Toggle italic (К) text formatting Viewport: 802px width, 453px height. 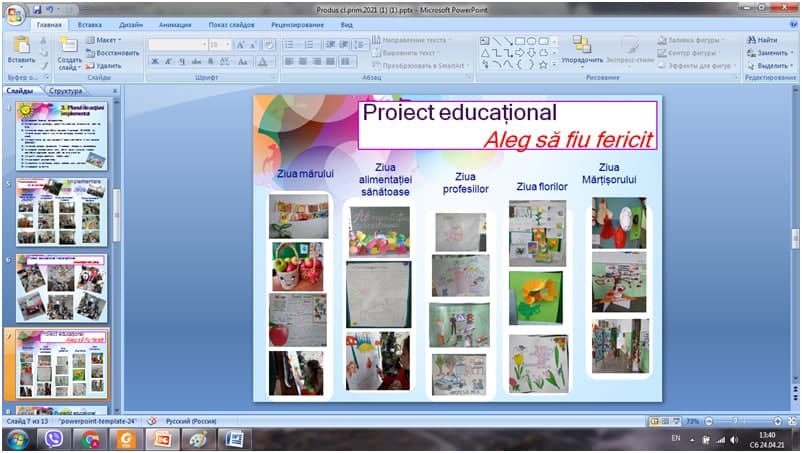pos(169,62)
